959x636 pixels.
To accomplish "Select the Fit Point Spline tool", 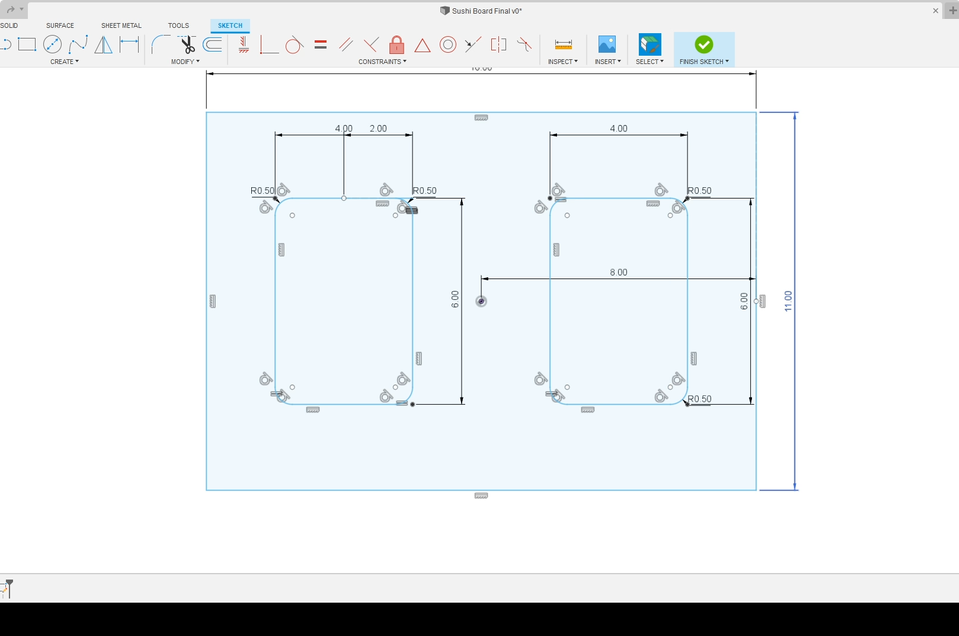I will 78,44.
